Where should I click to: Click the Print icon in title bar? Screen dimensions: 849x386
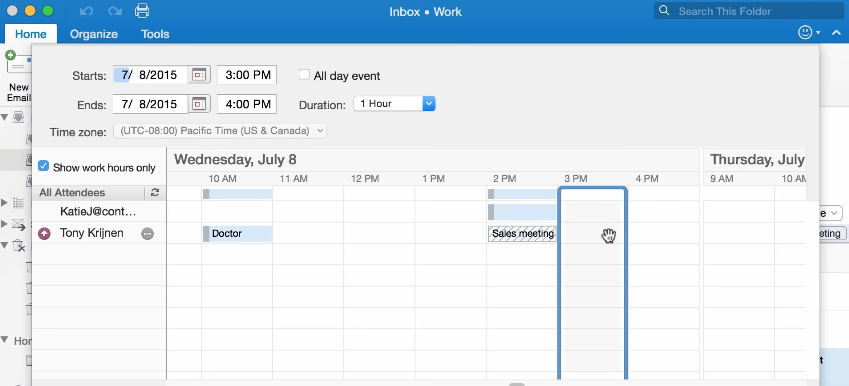pos(142,11)
